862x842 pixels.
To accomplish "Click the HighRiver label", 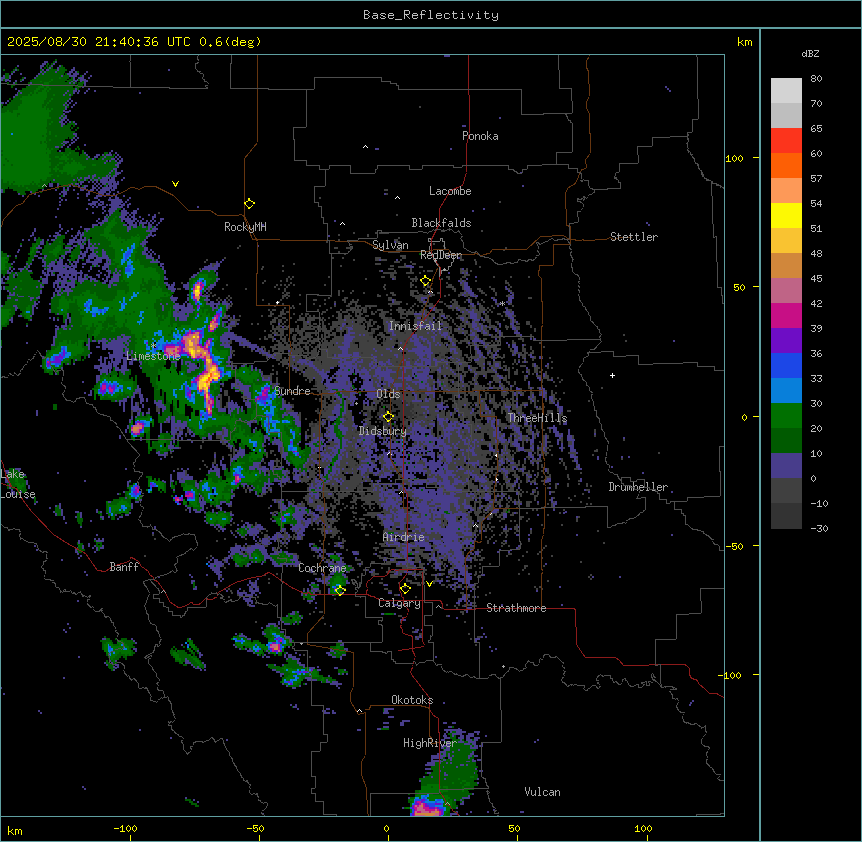I will (x=430, y=743).
